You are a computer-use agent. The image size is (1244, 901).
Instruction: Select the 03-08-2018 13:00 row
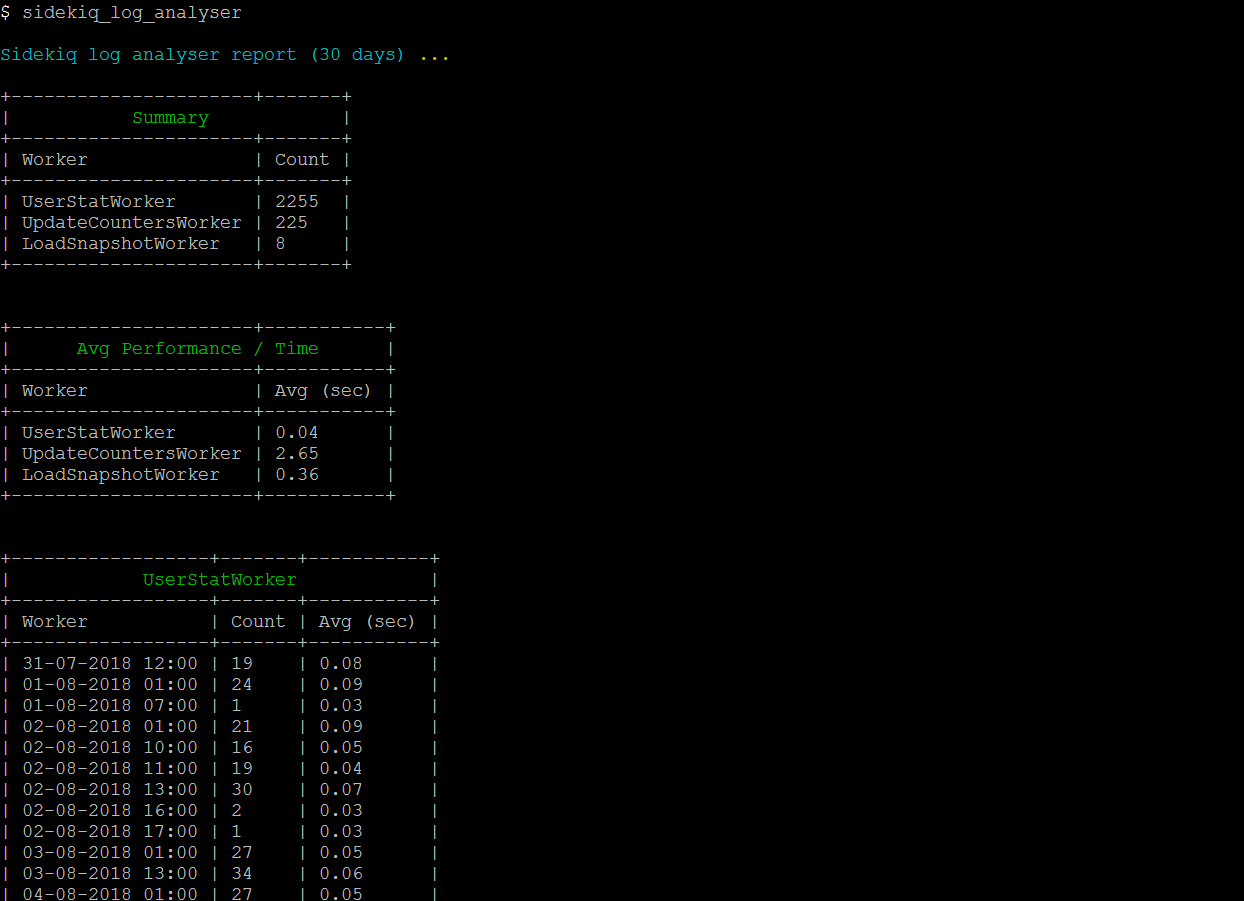click(x=220, y=874)
